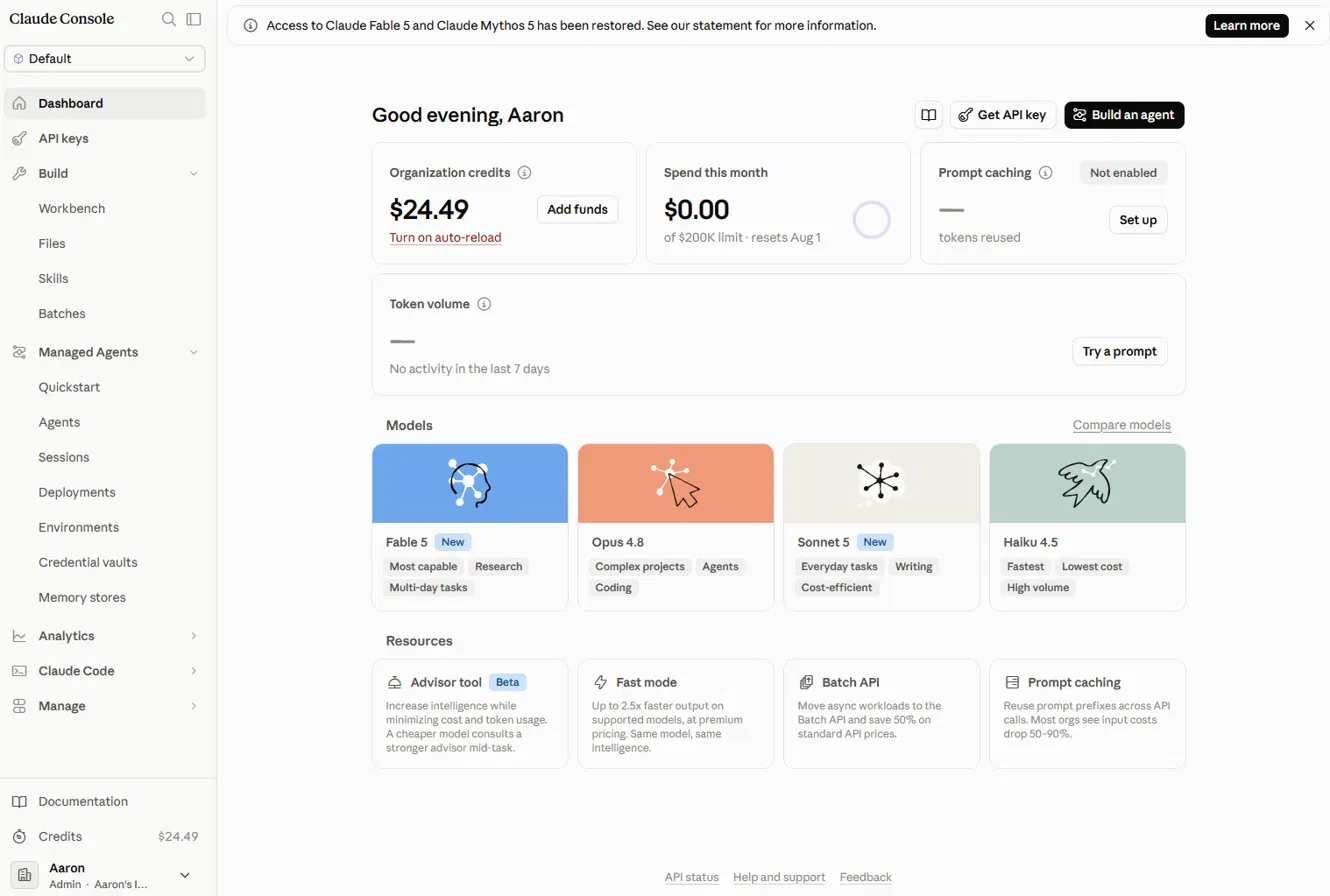
Task: Open Sessions in the sidebar
Action: [x=64, y=457]
